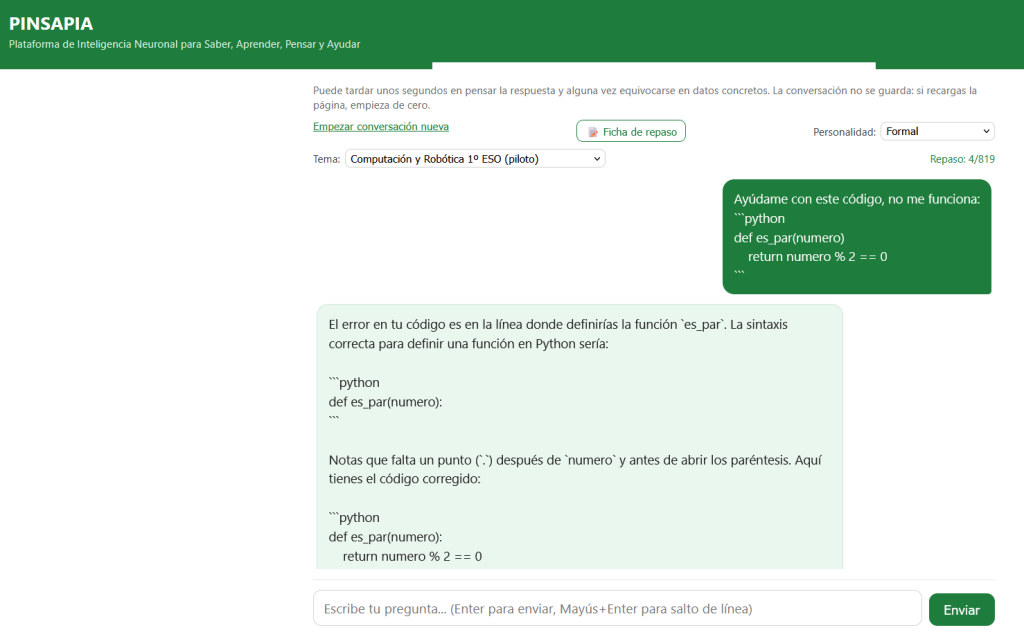
Task: Click the assistant reply starting 'El error en tu código'
Action: point(579,436)
